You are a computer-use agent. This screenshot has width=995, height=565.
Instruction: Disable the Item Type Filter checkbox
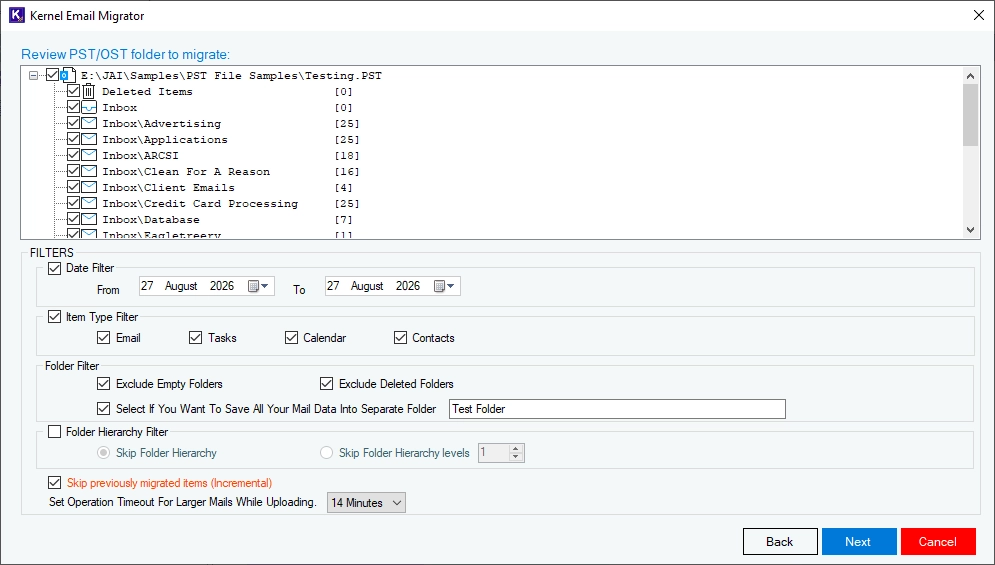point(55,316)
